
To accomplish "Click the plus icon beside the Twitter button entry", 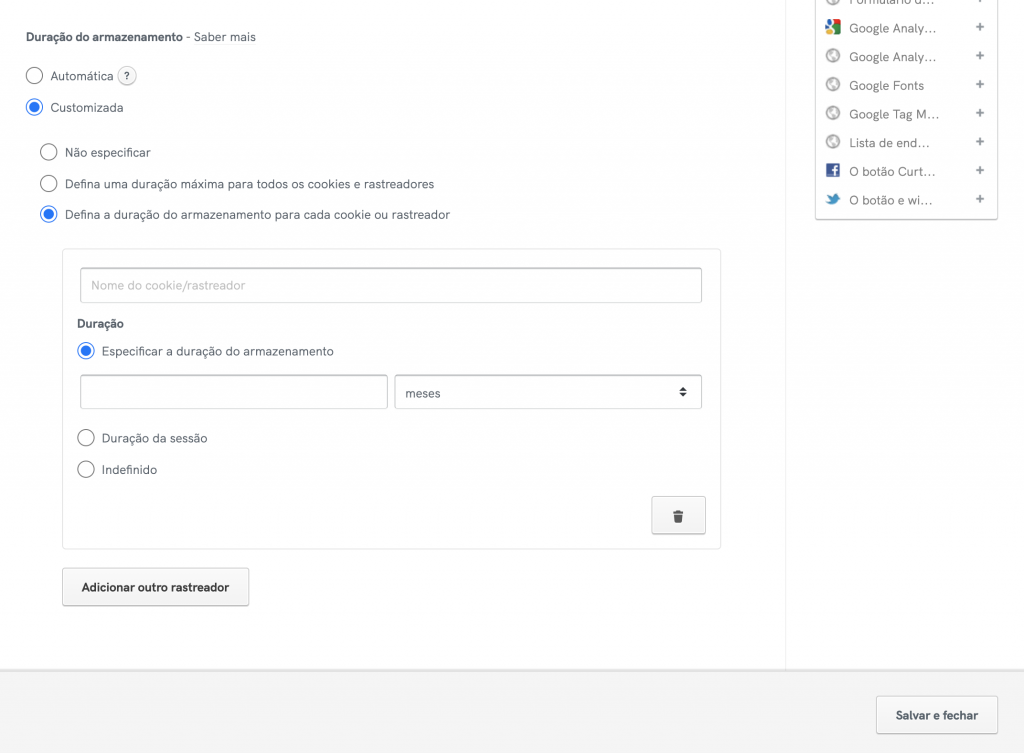I will click(x=980, y=200).
